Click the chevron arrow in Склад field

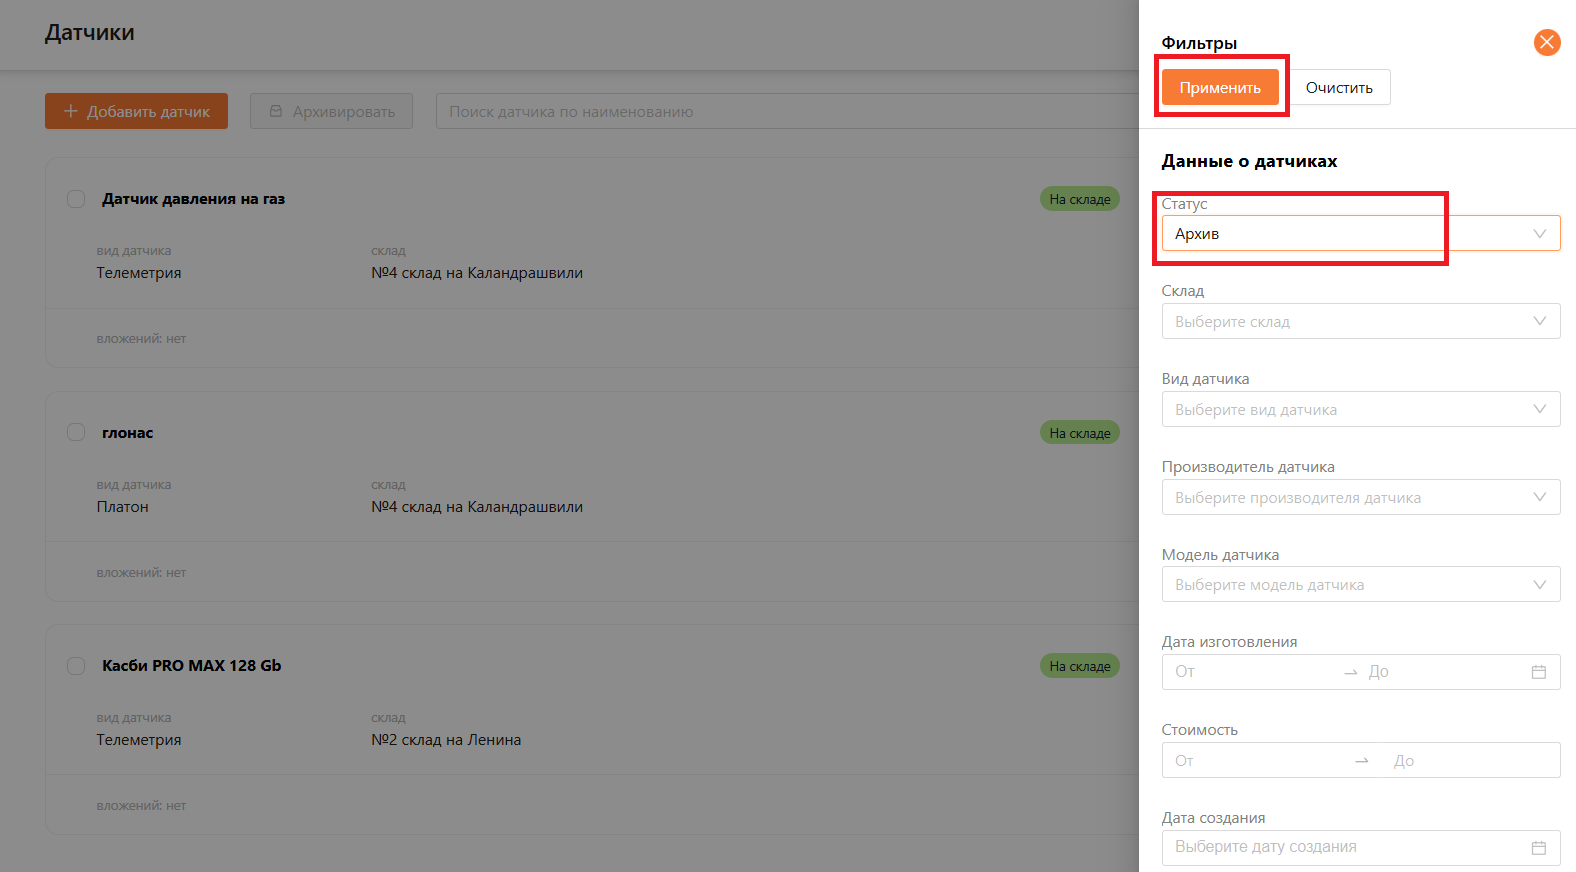[1539, 321]
